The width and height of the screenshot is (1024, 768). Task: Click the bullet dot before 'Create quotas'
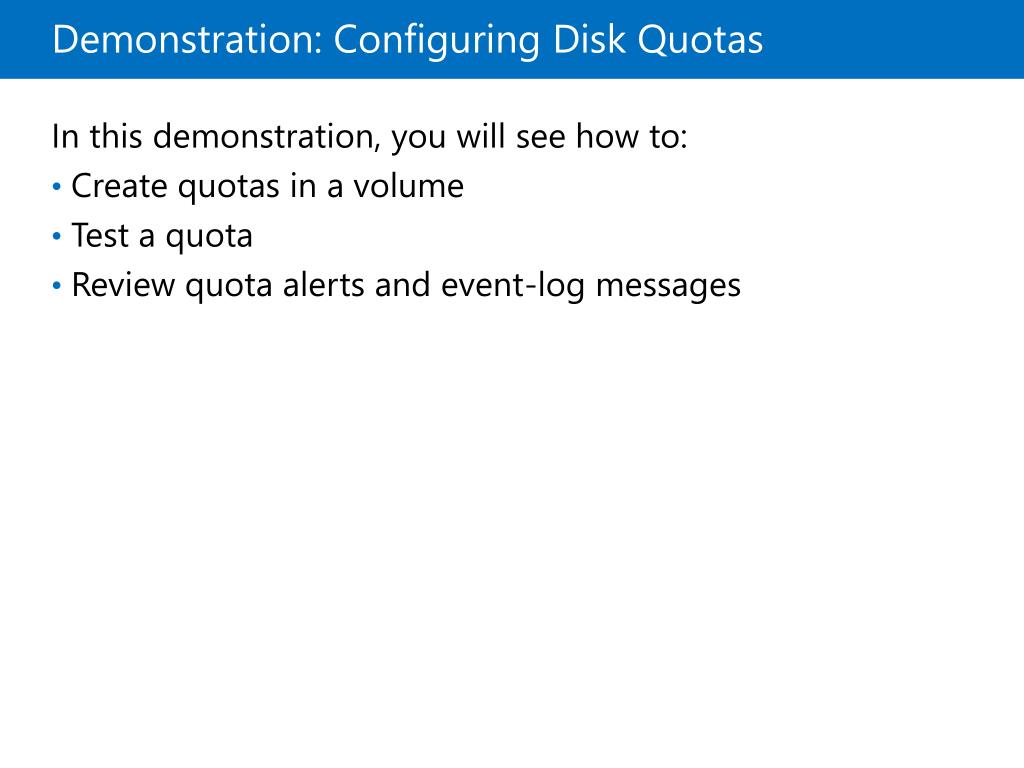coord(57,187)
